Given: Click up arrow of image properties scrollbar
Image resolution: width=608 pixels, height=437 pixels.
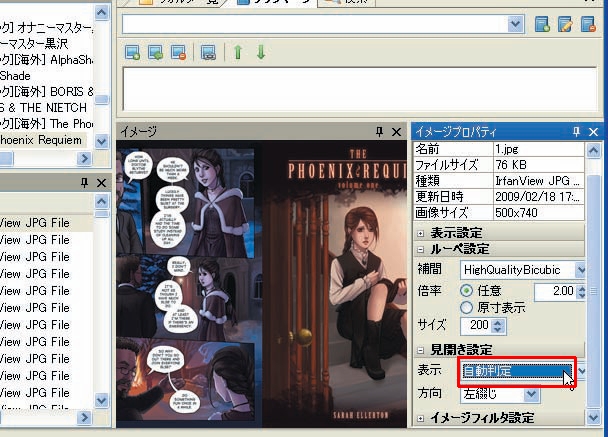Looking at the screenshot, I should coord(593,150).
